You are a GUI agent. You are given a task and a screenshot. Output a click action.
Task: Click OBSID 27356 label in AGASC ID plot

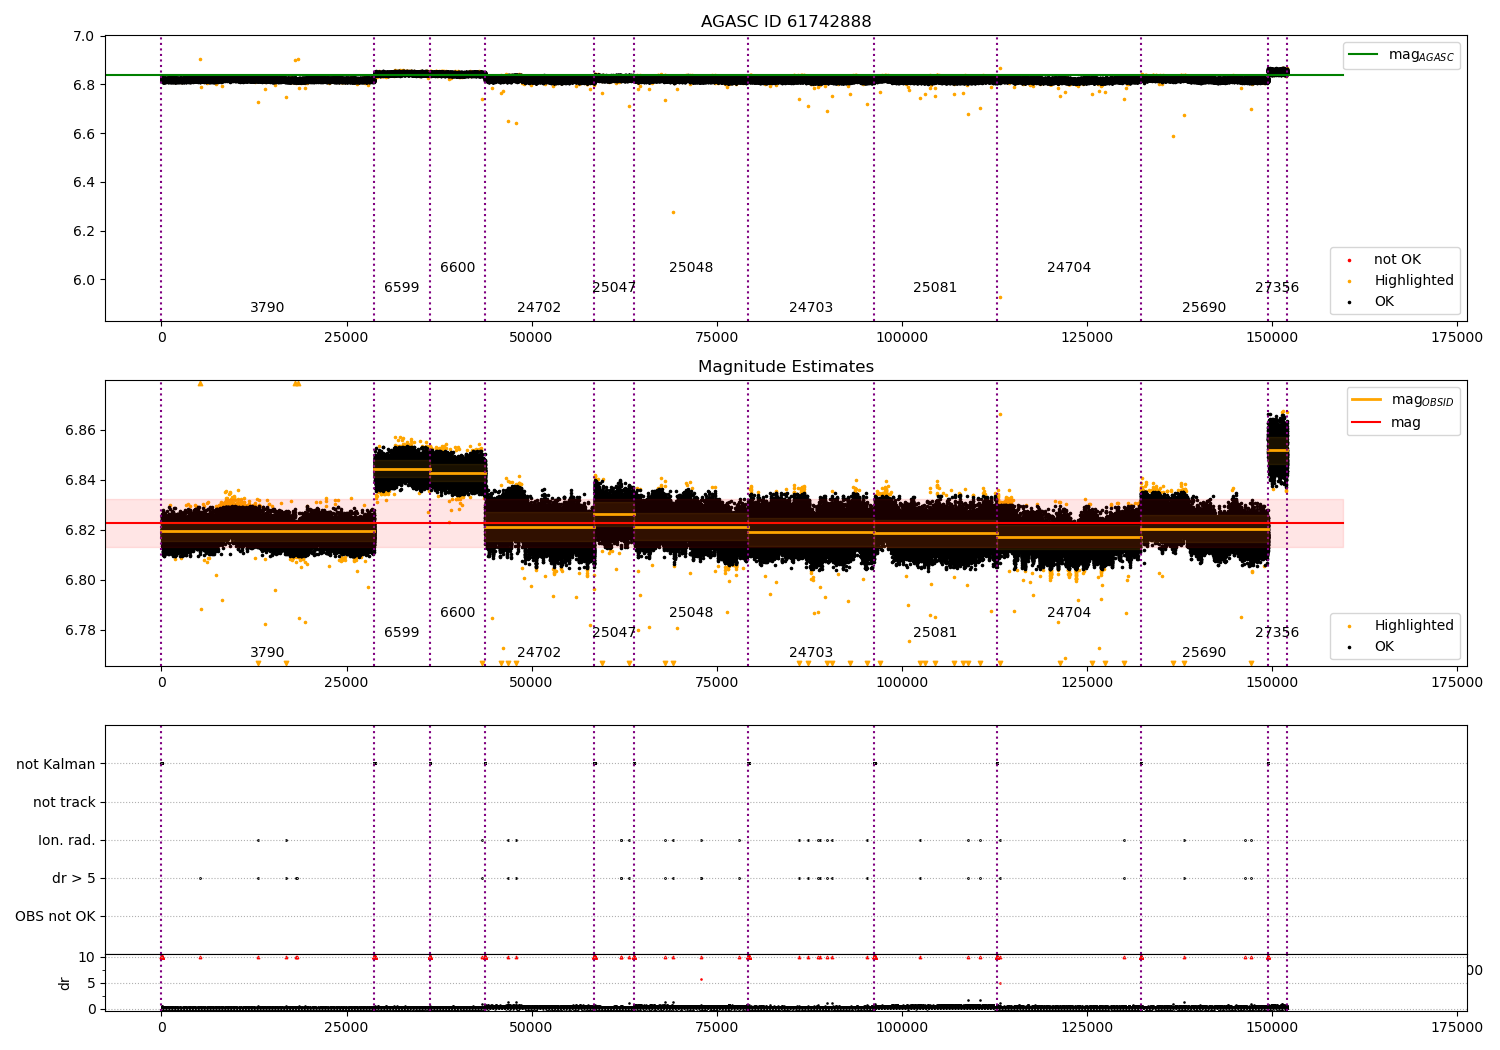[x=1277, y=288]
